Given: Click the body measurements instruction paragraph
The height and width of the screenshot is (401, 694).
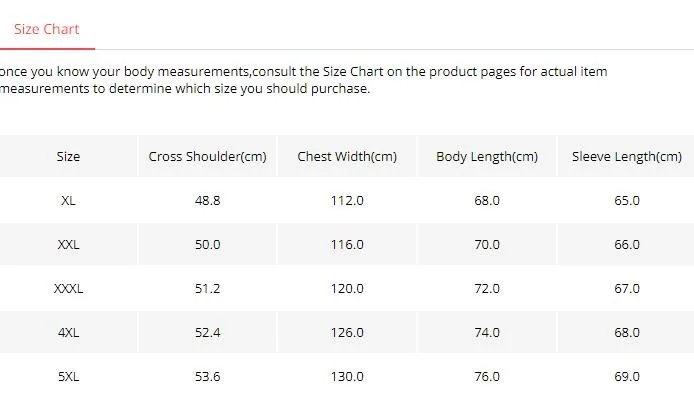Looking at the screenshot, I should [x=304, y=80].
